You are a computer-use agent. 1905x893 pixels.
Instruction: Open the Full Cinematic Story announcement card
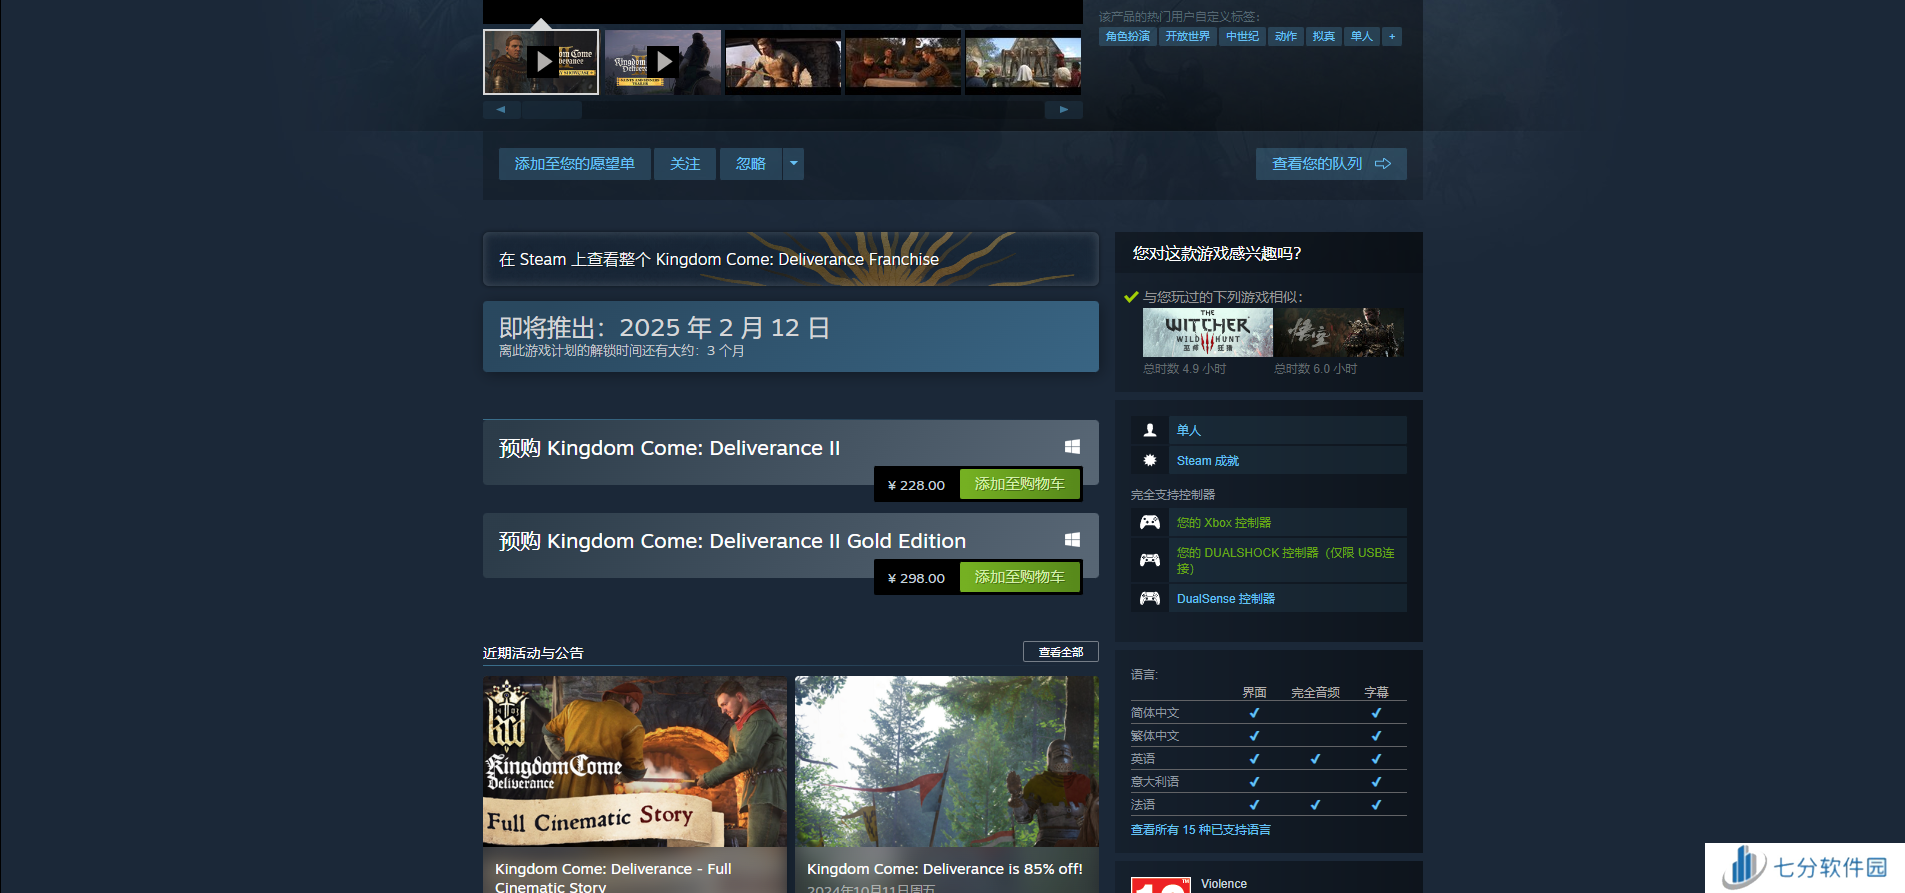click(635, 784)
